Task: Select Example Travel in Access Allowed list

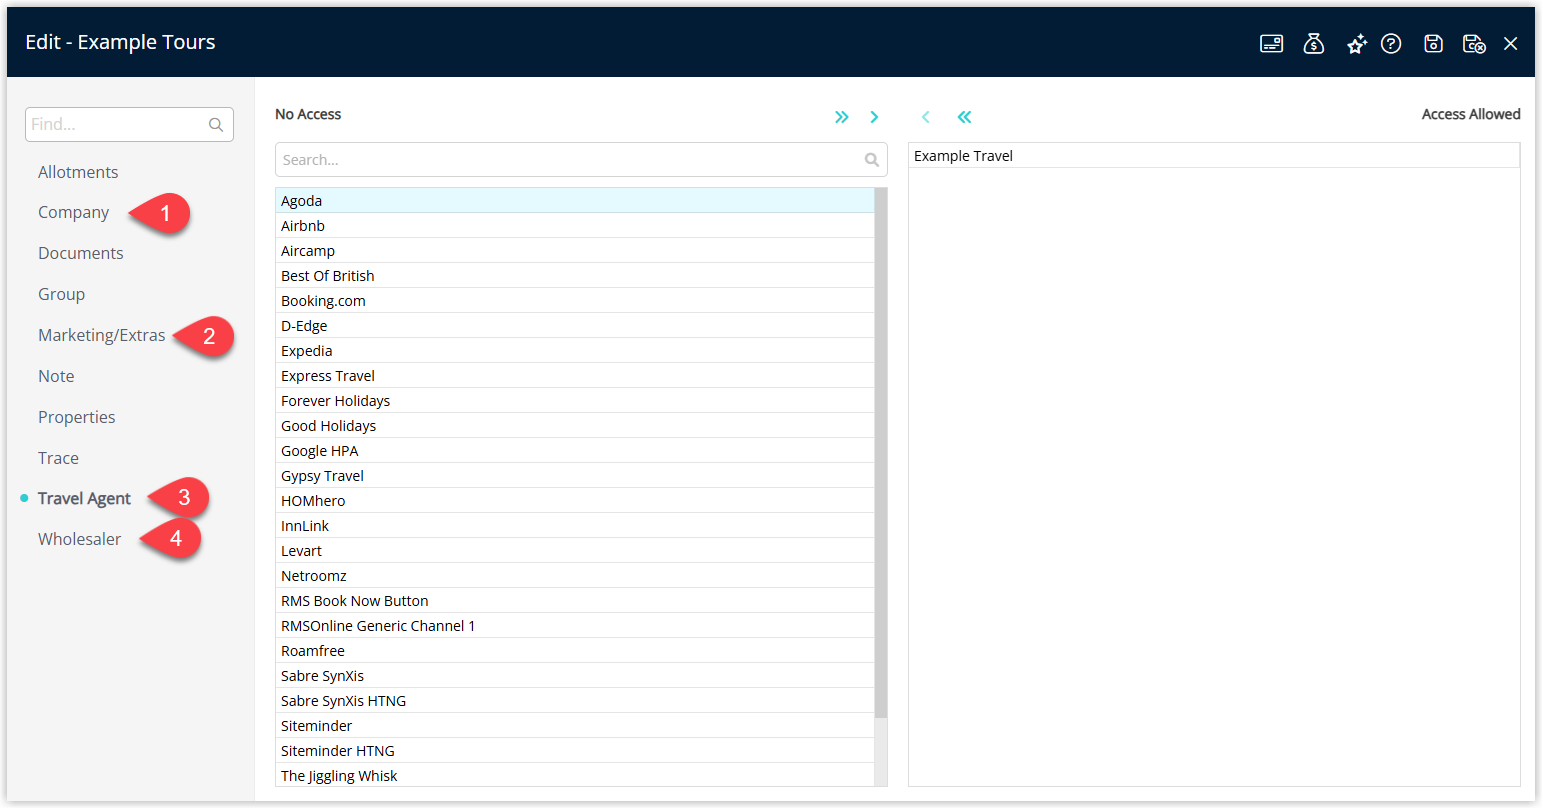Action: click(1214, 156)
